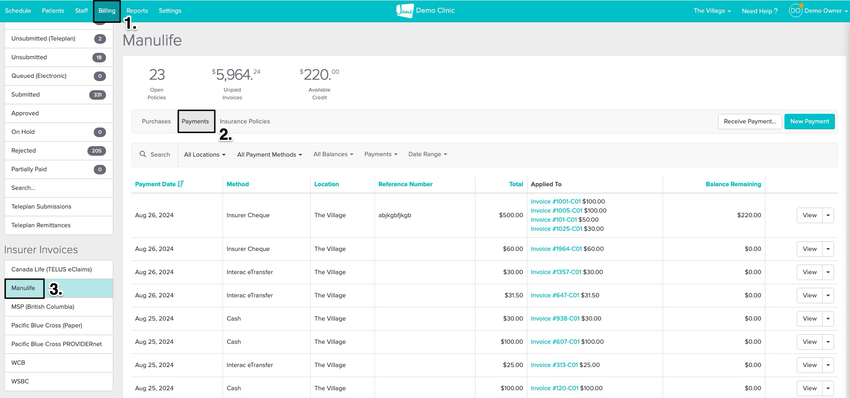Open Invoice #1357-C01 link
850x398 pixels.
pos(556,272)
